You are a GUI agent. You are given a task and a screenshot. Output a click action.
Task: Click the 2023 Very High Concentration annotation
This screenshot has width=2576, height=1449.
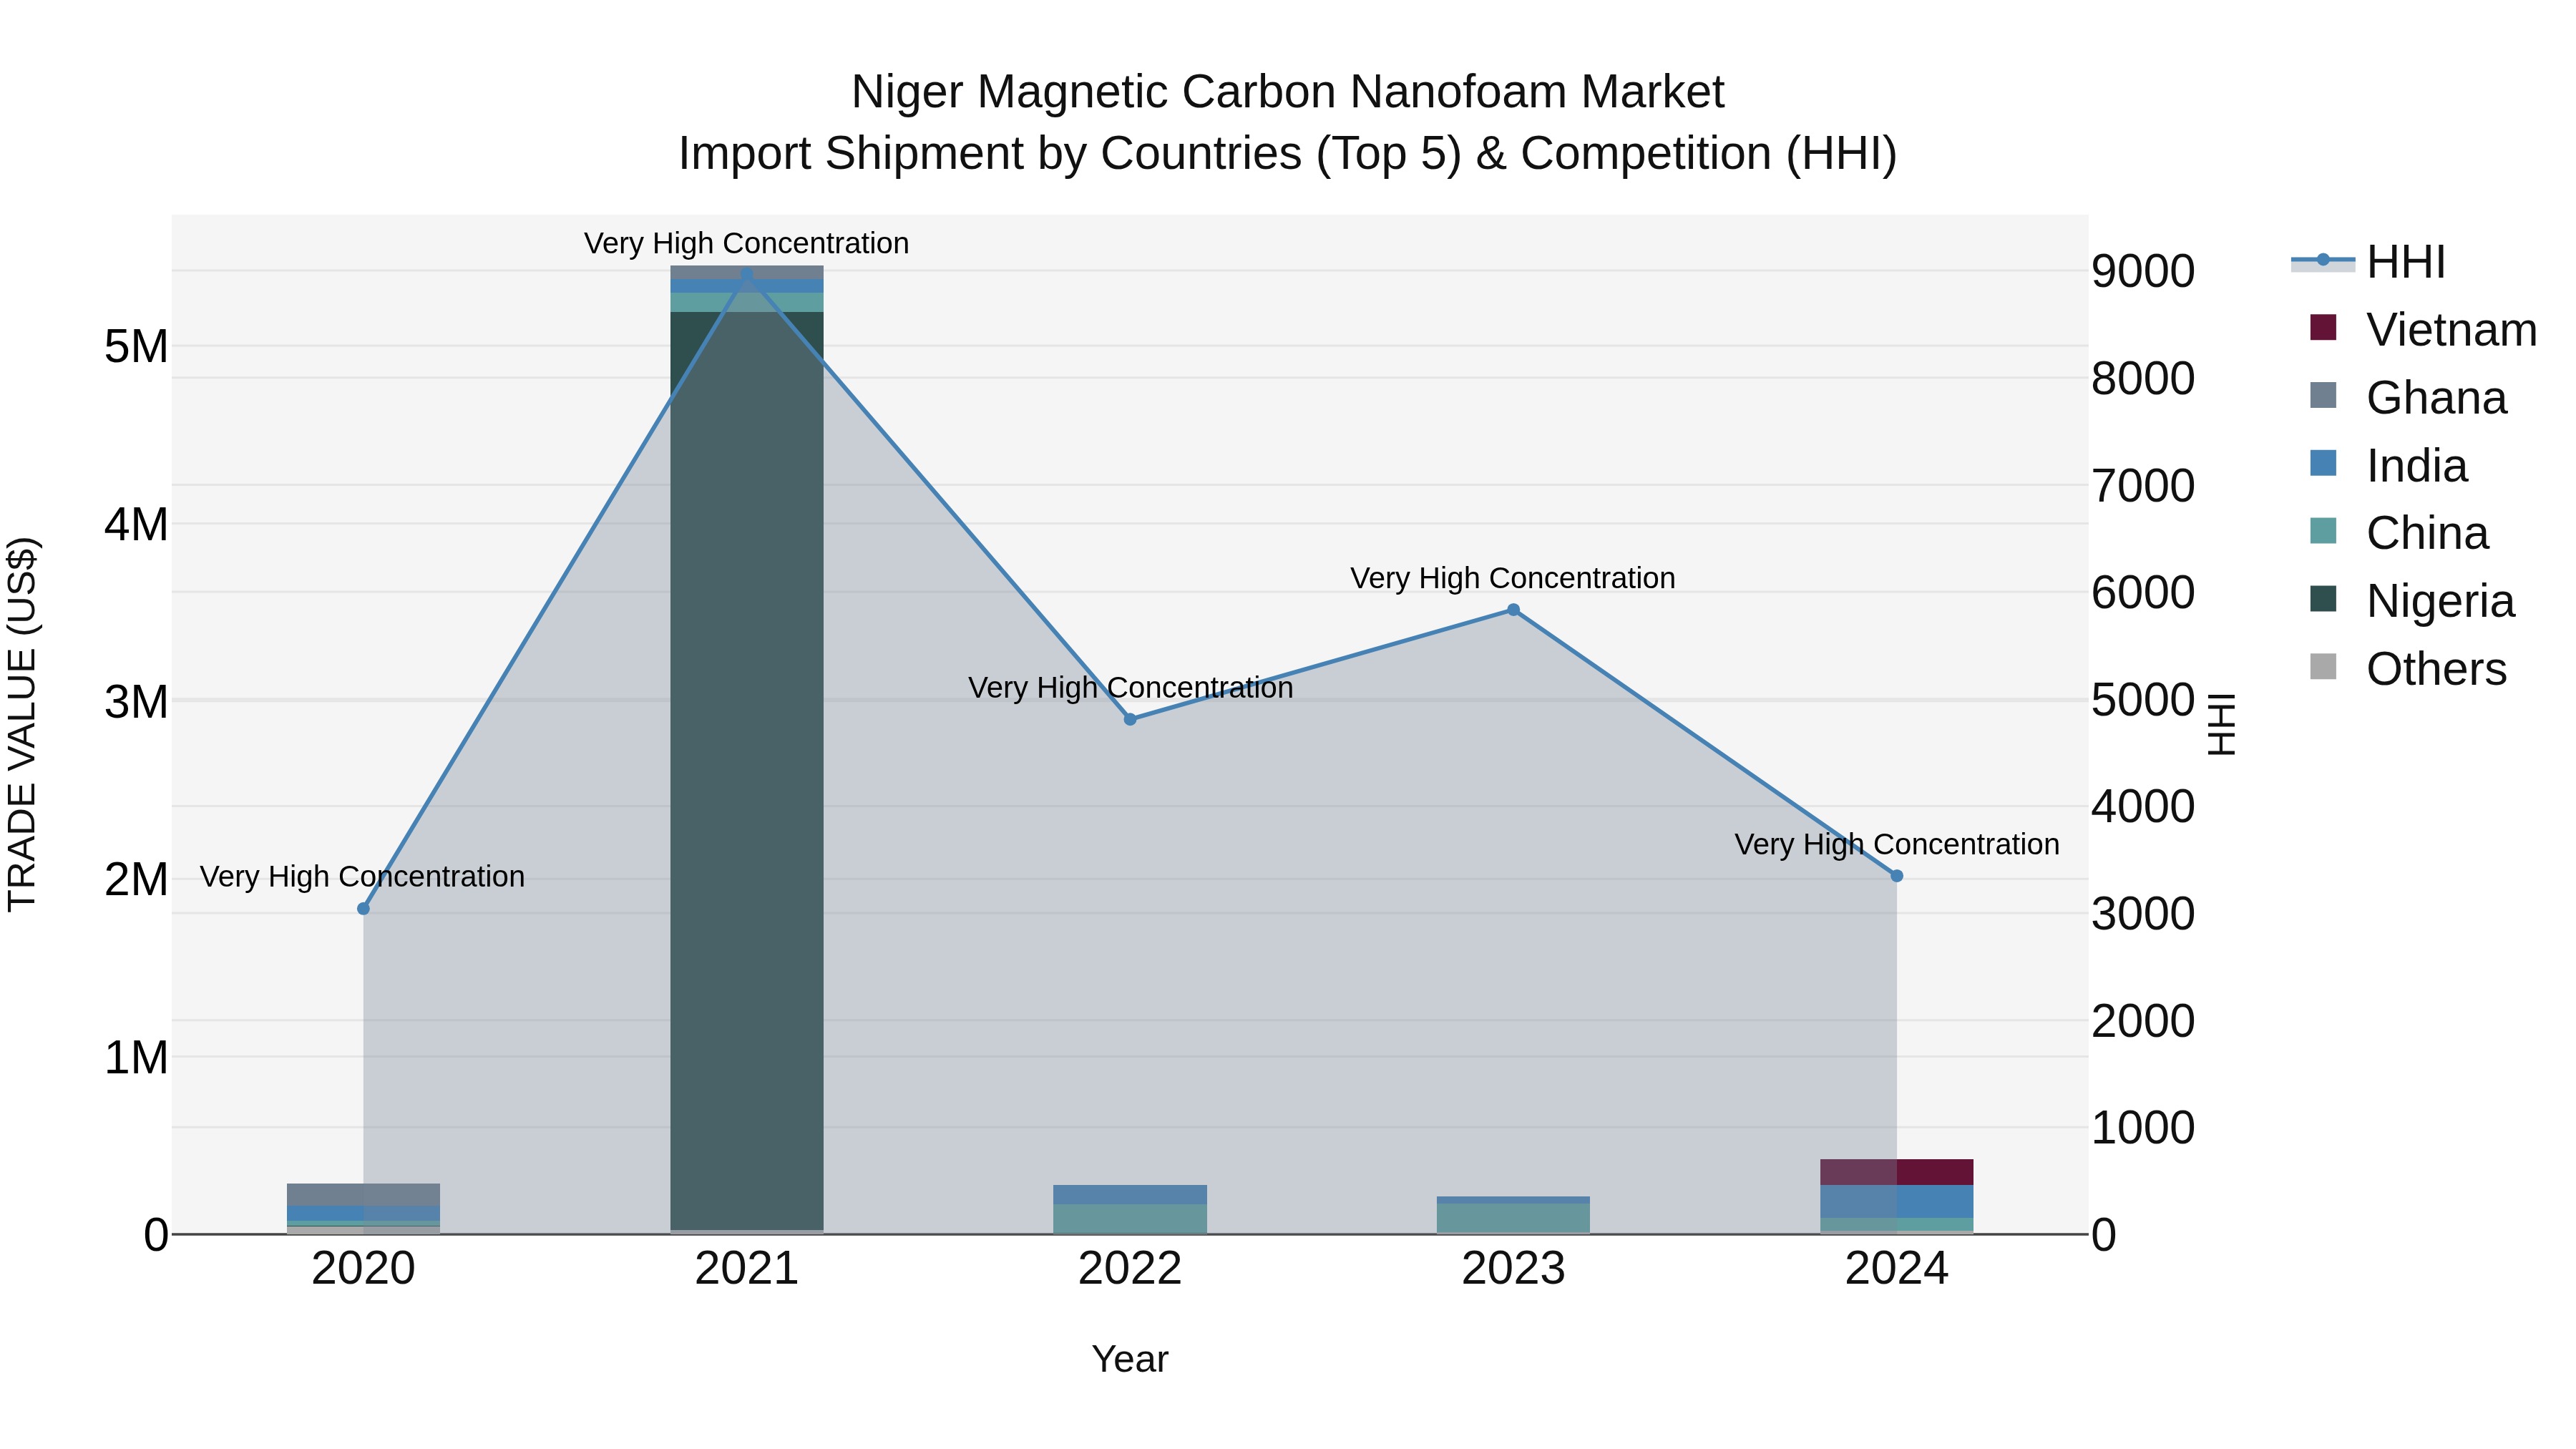1513,578
